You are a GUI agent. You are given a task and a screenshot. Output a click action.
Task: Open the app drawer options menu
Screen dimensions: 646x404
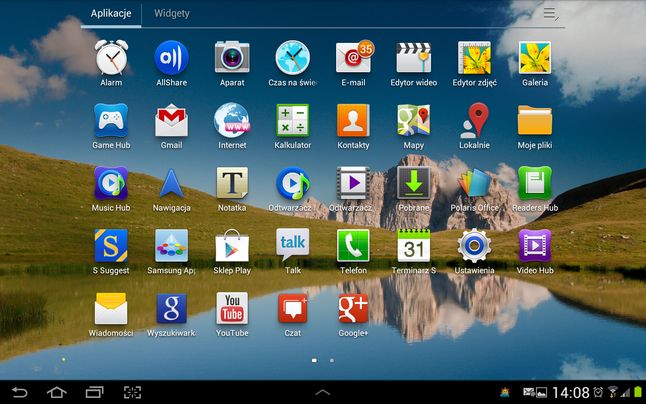coord(550,14)
